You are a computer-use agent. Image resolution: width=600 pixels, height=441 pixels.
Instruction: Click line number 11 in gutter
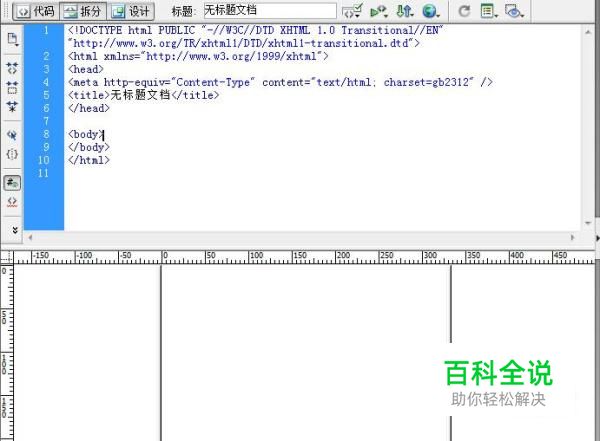pyautogui.click(x=44, y=173)
